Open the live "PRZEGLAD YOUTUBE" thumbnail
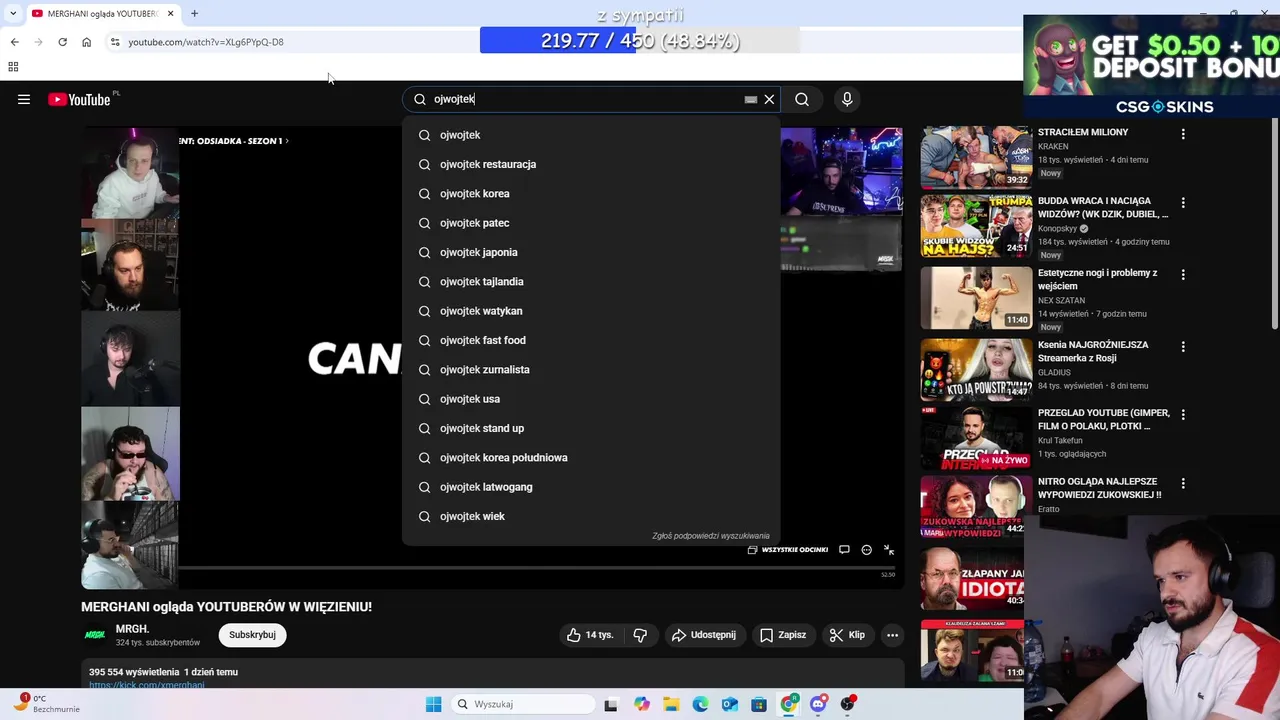The width and height of the screenshot is (1280, 720). (x=976, y=439)
